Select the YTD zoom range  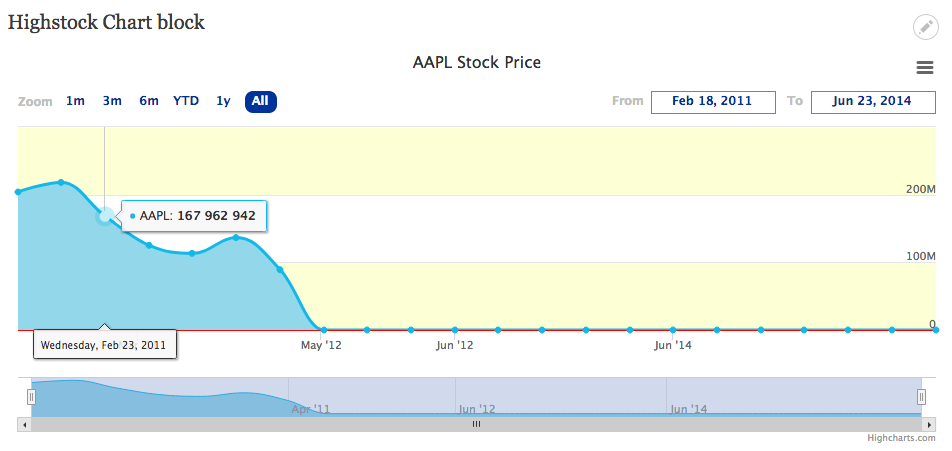[x=186, y=101]
